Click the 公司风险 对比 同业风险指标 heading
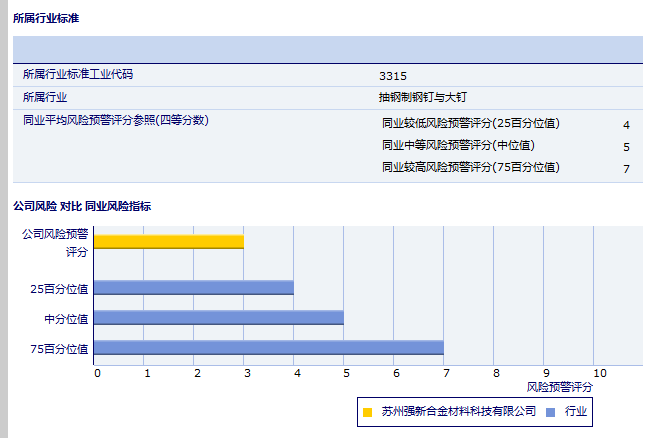654x438 pixels. [x=82, y=205]
